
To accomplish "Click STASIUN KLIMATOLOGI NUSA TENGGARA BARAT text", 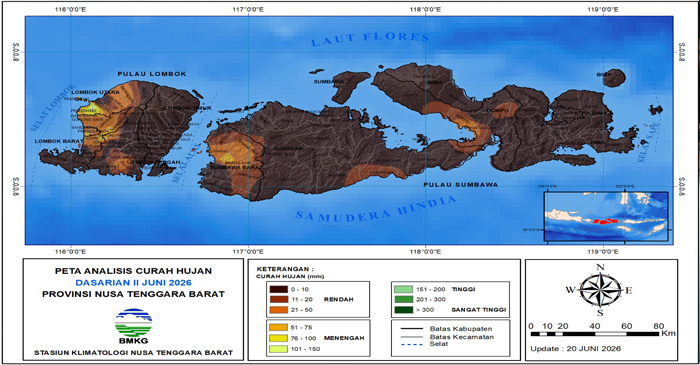I will (133, 353).
